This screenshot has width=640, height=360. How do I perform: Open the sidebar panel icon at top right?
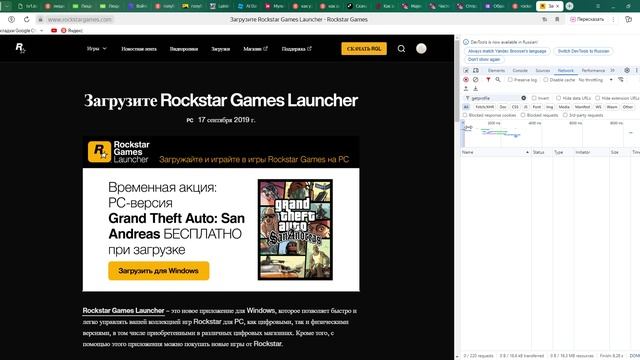coord(629,19)
